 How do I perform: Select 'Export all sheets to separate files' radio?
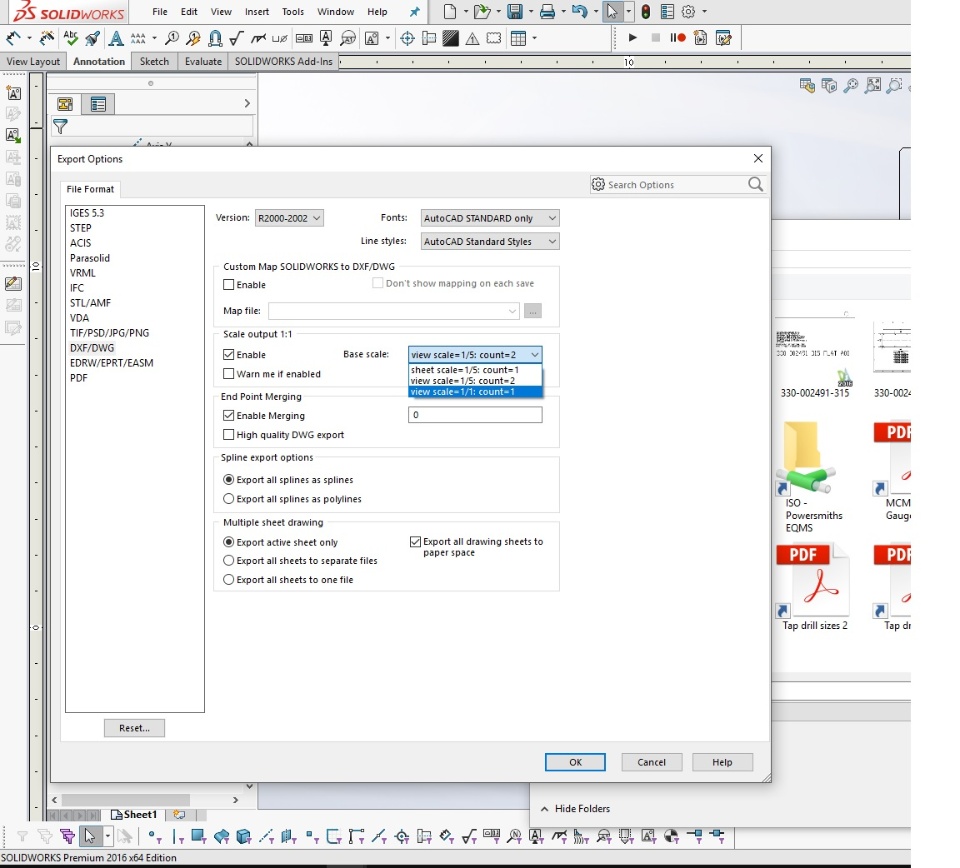[228, 560]
